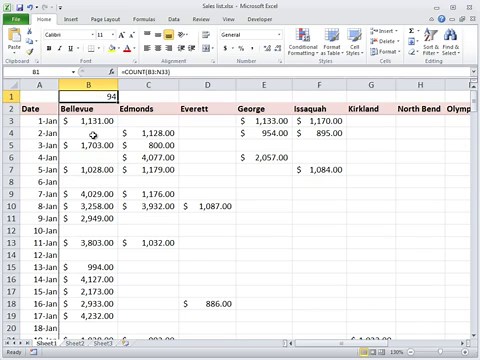This screenshot has width=480, height=360.
Task: Click the Orientation icon
Action: [181, 35]
